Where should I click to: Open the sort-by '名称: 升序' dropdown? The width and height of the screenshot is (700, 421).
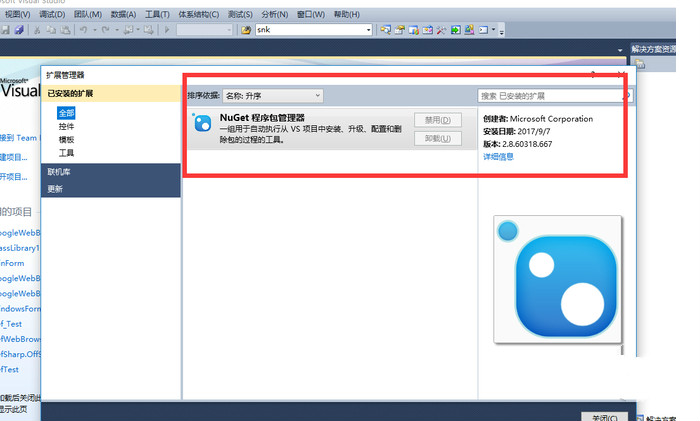[273, 96]
